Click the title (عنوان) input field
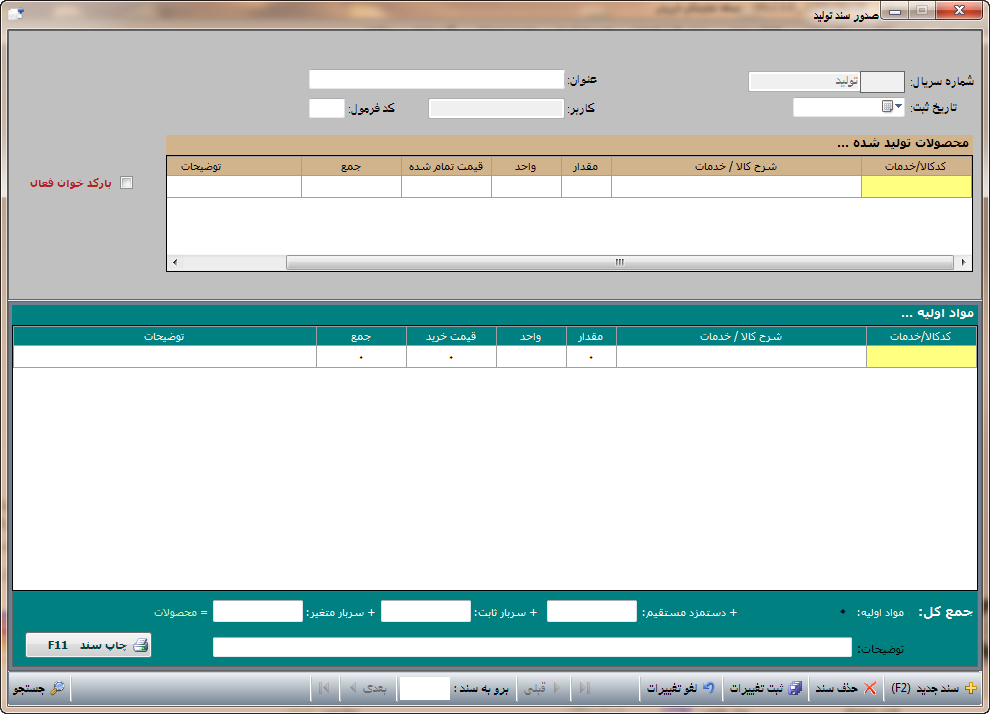990x714 pixels. click(436, 79)
